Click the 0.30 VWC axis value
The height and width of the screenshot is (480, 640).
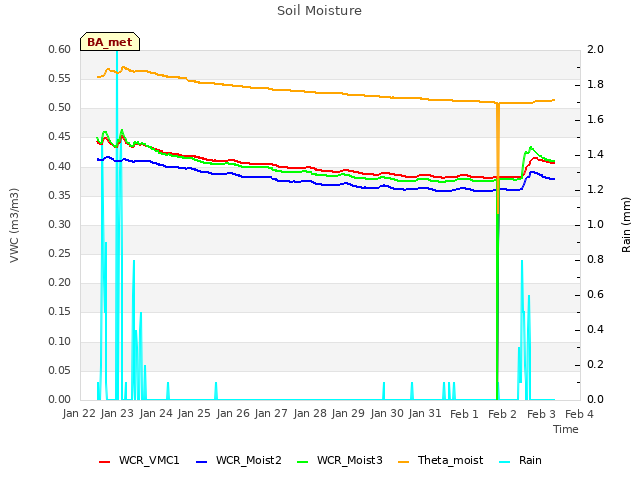[x=60, y=224]
